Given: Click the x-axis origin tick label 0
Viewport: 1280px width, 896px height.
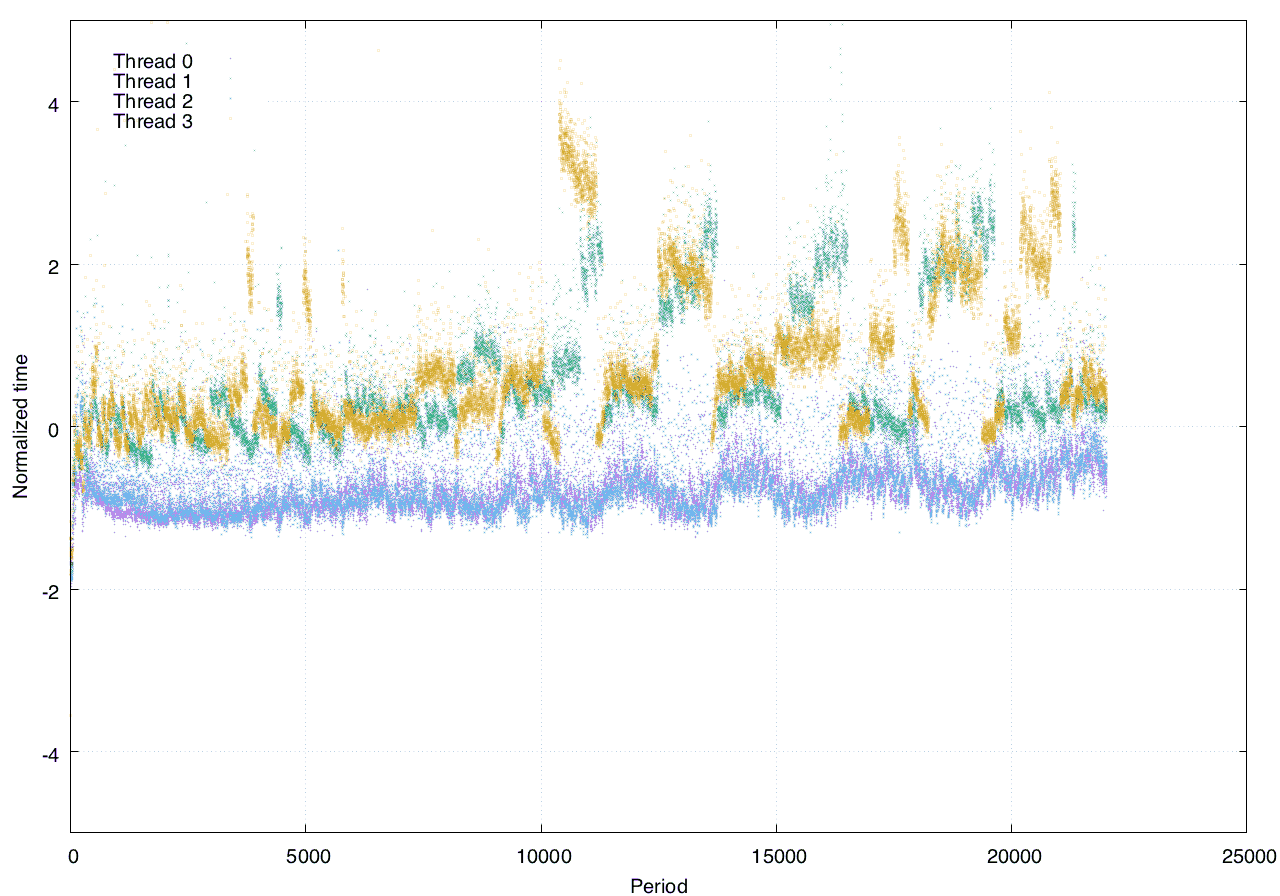Looking at the screenshot, I should (72, 857).
